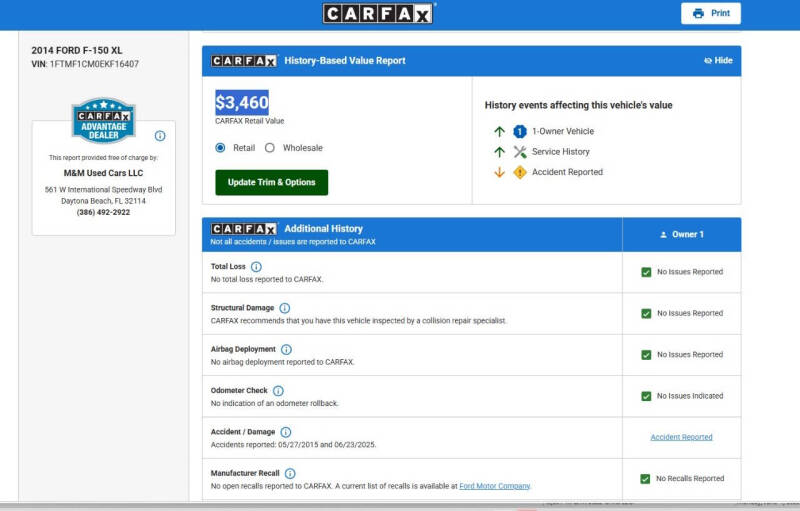Viewport: 800px width, 511px height.
Task: Click the Owner 1 person icon
Action: click(x=663, y=235)
